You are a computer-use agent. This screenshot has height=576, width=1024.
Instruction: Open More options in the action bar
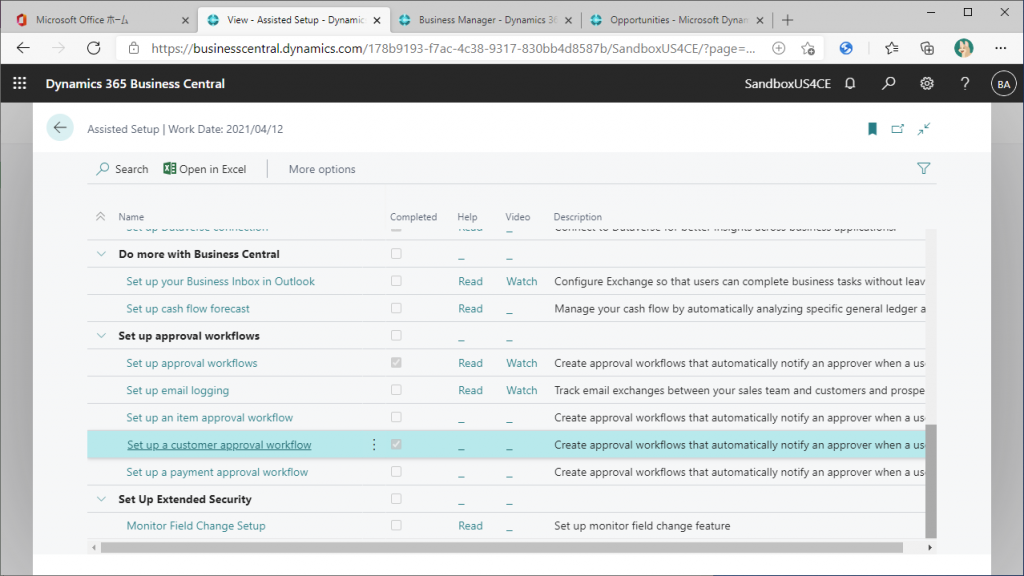[322, 169]
